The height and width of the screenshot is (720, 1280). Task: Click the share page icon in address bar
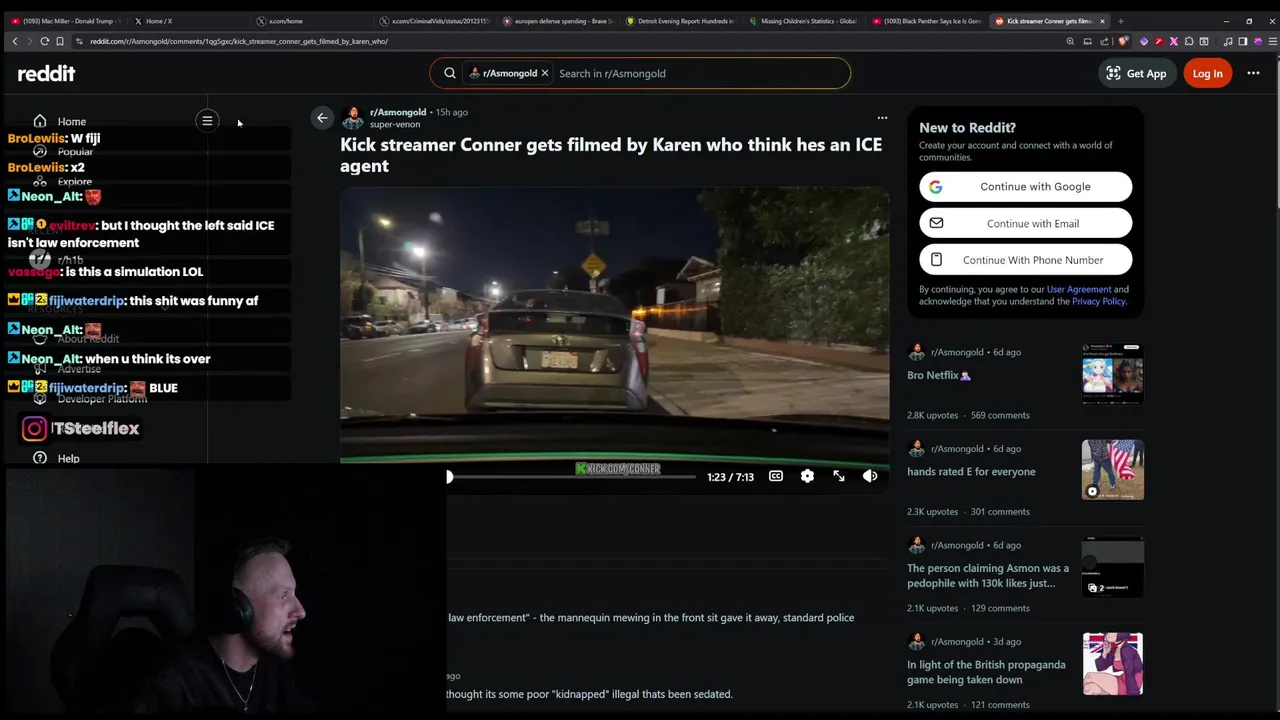pyautogui.click(x=1104, y=41)
